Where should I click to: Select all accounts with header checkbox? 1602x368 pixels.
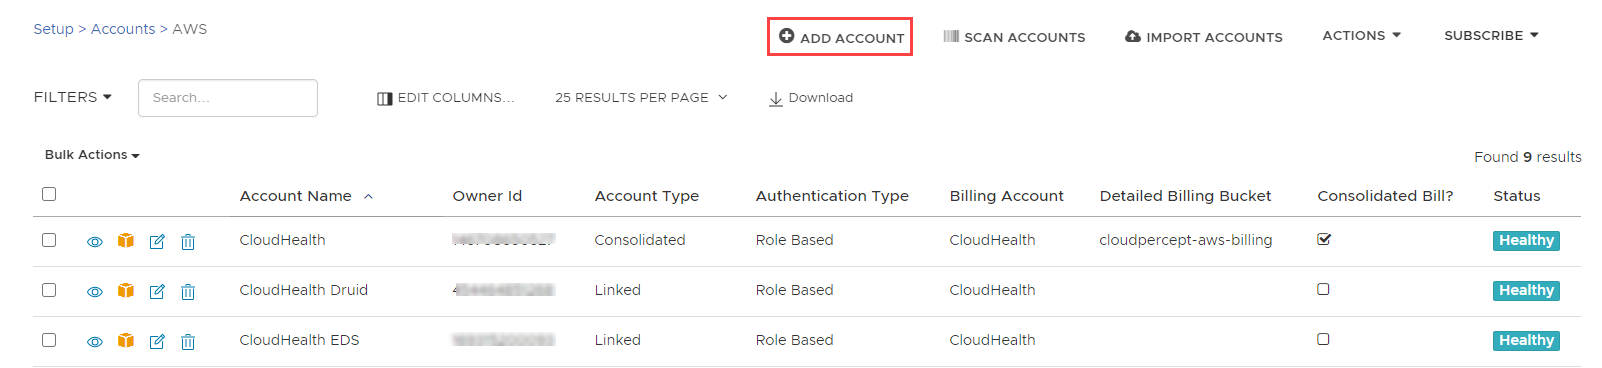pos(49,194)
